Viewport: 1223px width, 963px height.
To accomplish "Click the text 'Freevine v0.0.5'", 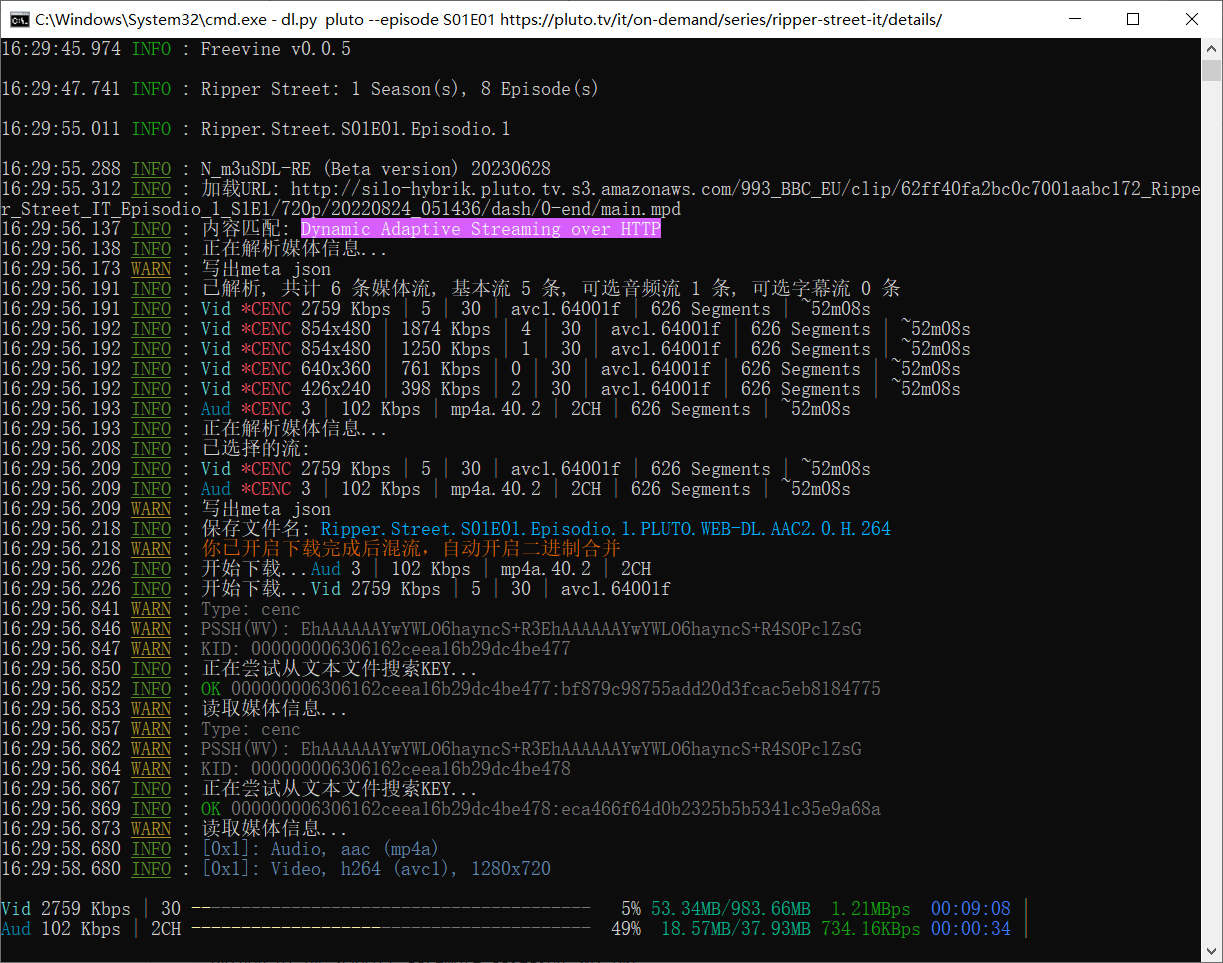I will (275, 49).
